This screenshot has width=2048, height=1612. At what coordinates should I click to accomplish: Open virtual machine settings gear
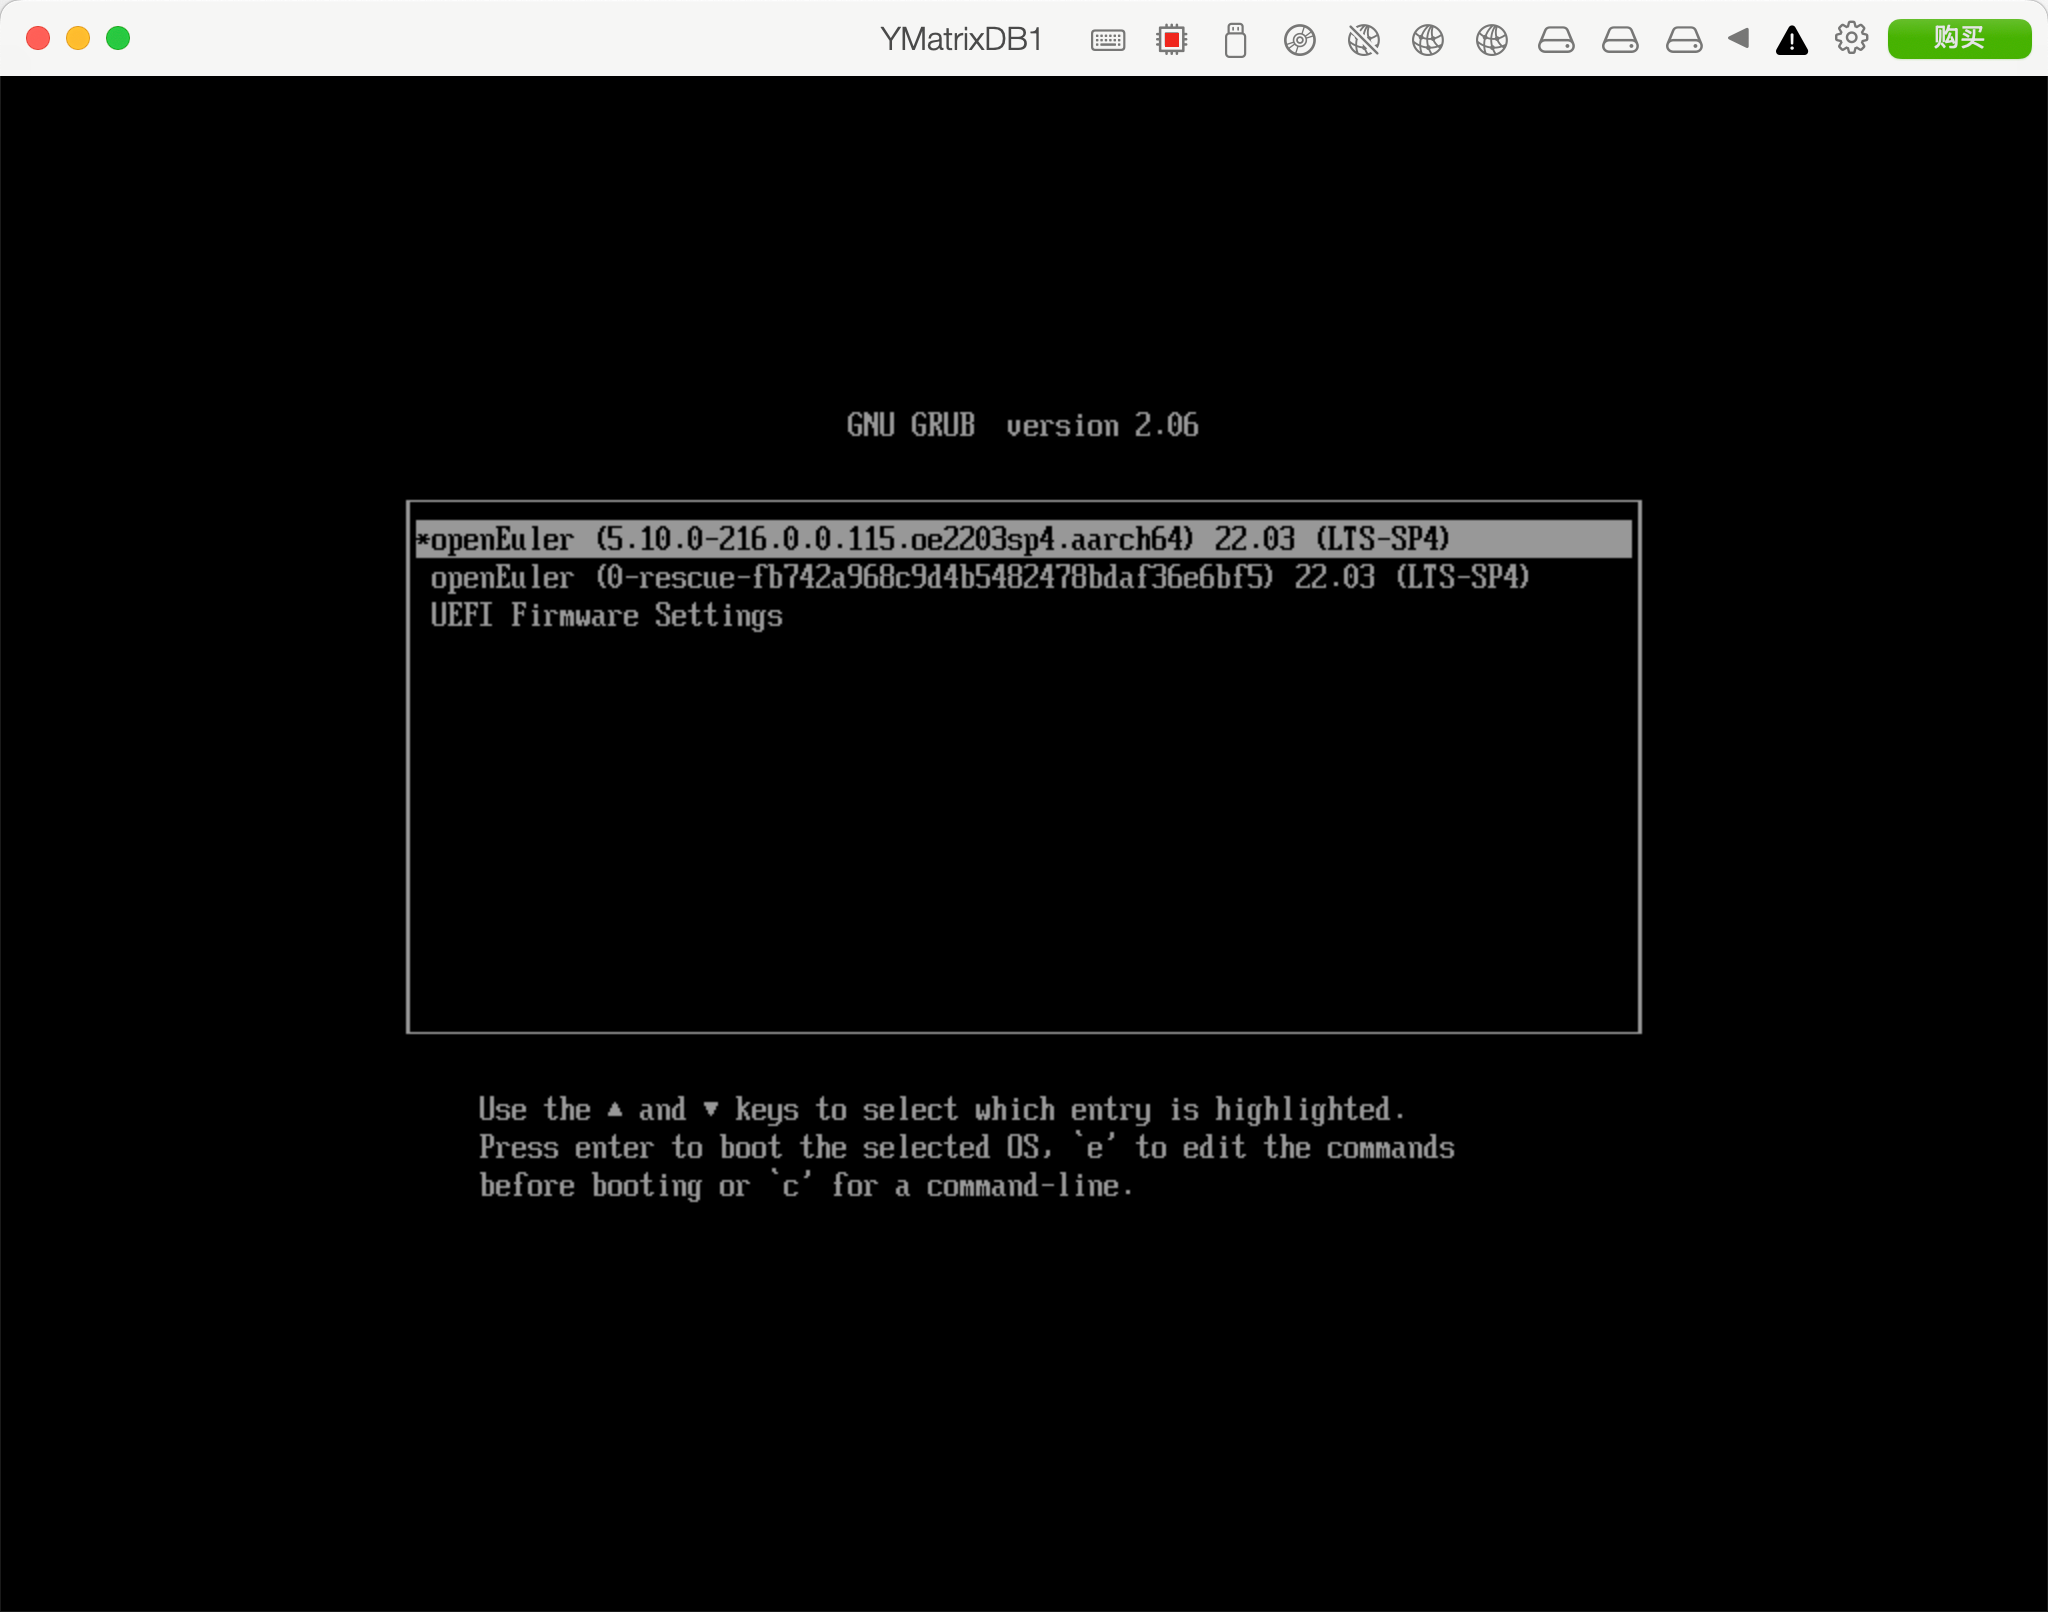click(1851, 38)
